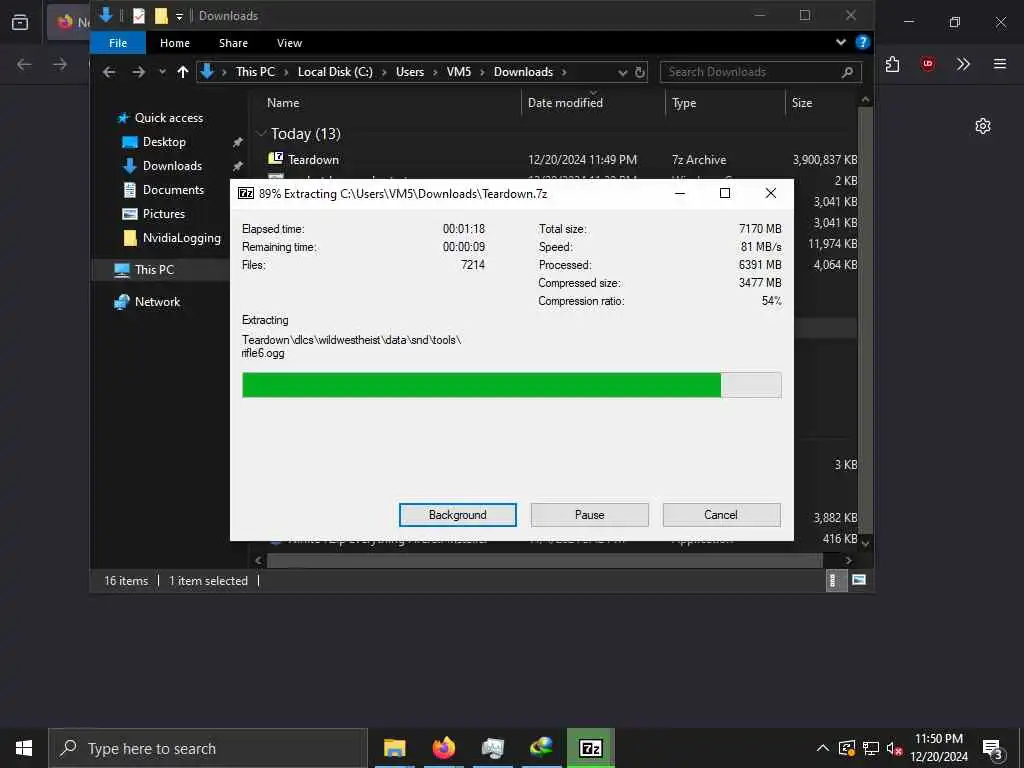Screen dimensions: 1024x768
Task: Click Explorer vertical scrollbar
Action: coord(865,320)
